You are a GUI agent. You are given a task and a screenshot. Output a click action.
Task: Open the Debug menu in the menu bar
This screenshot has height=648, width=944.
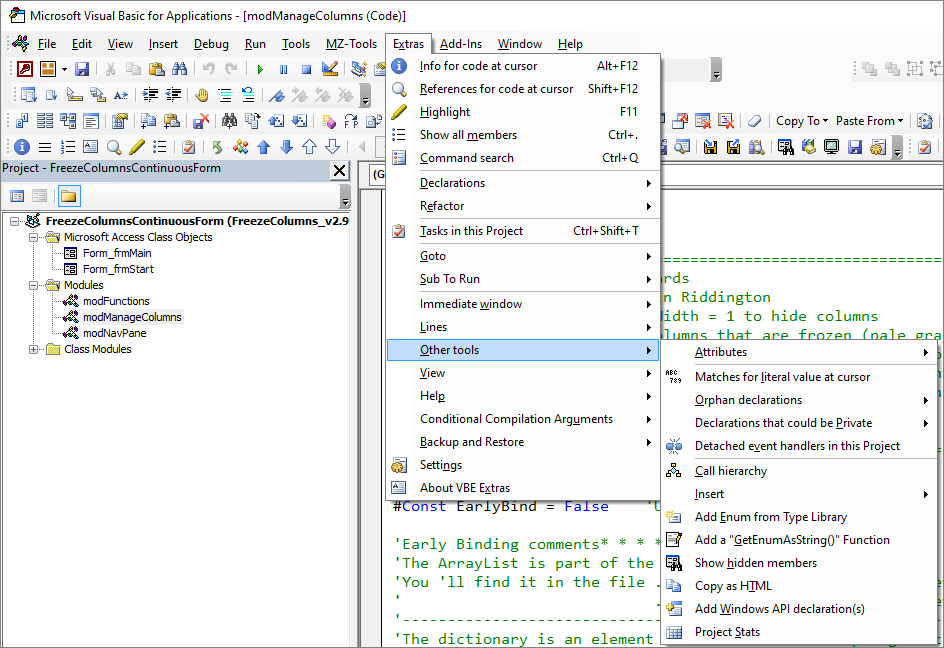(211, 44)
